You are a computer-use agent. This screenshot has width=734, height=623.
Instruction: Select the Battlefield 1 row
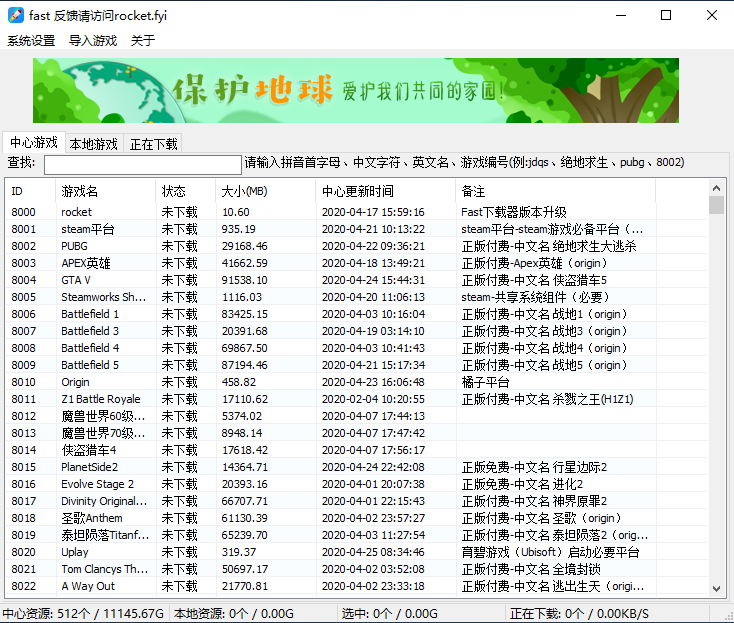pyautogui.click(x=357, y=314)
